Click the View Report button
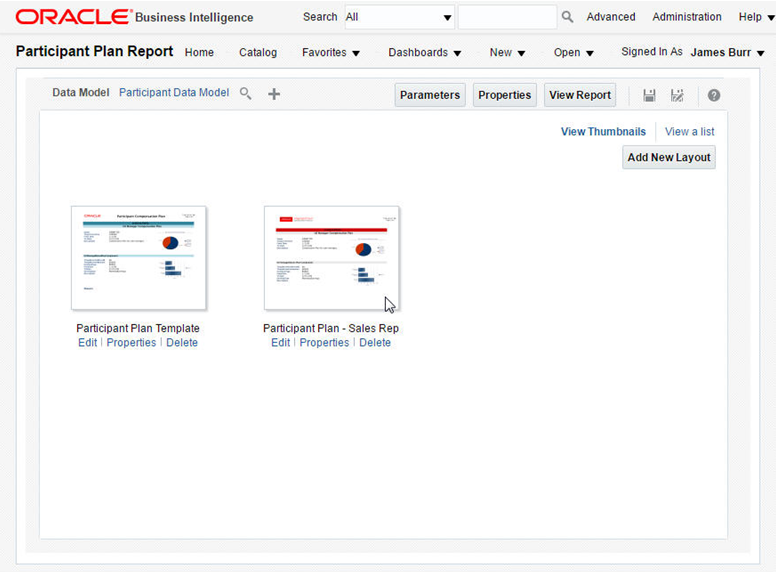 (x=580, y=95)
